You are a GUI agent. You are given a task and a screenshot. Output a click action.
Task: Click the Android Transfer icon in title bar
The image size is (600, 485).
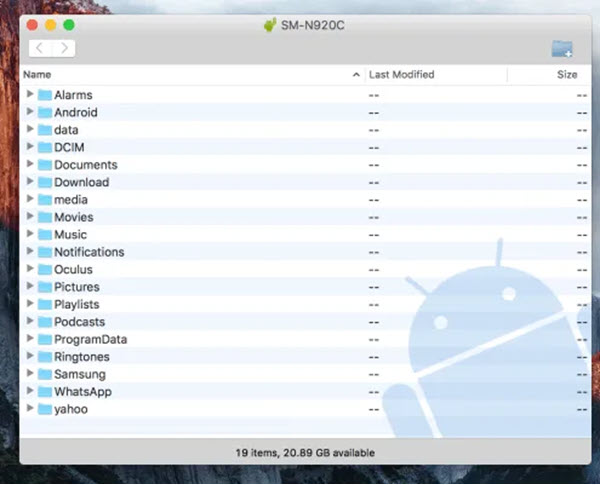266,24
